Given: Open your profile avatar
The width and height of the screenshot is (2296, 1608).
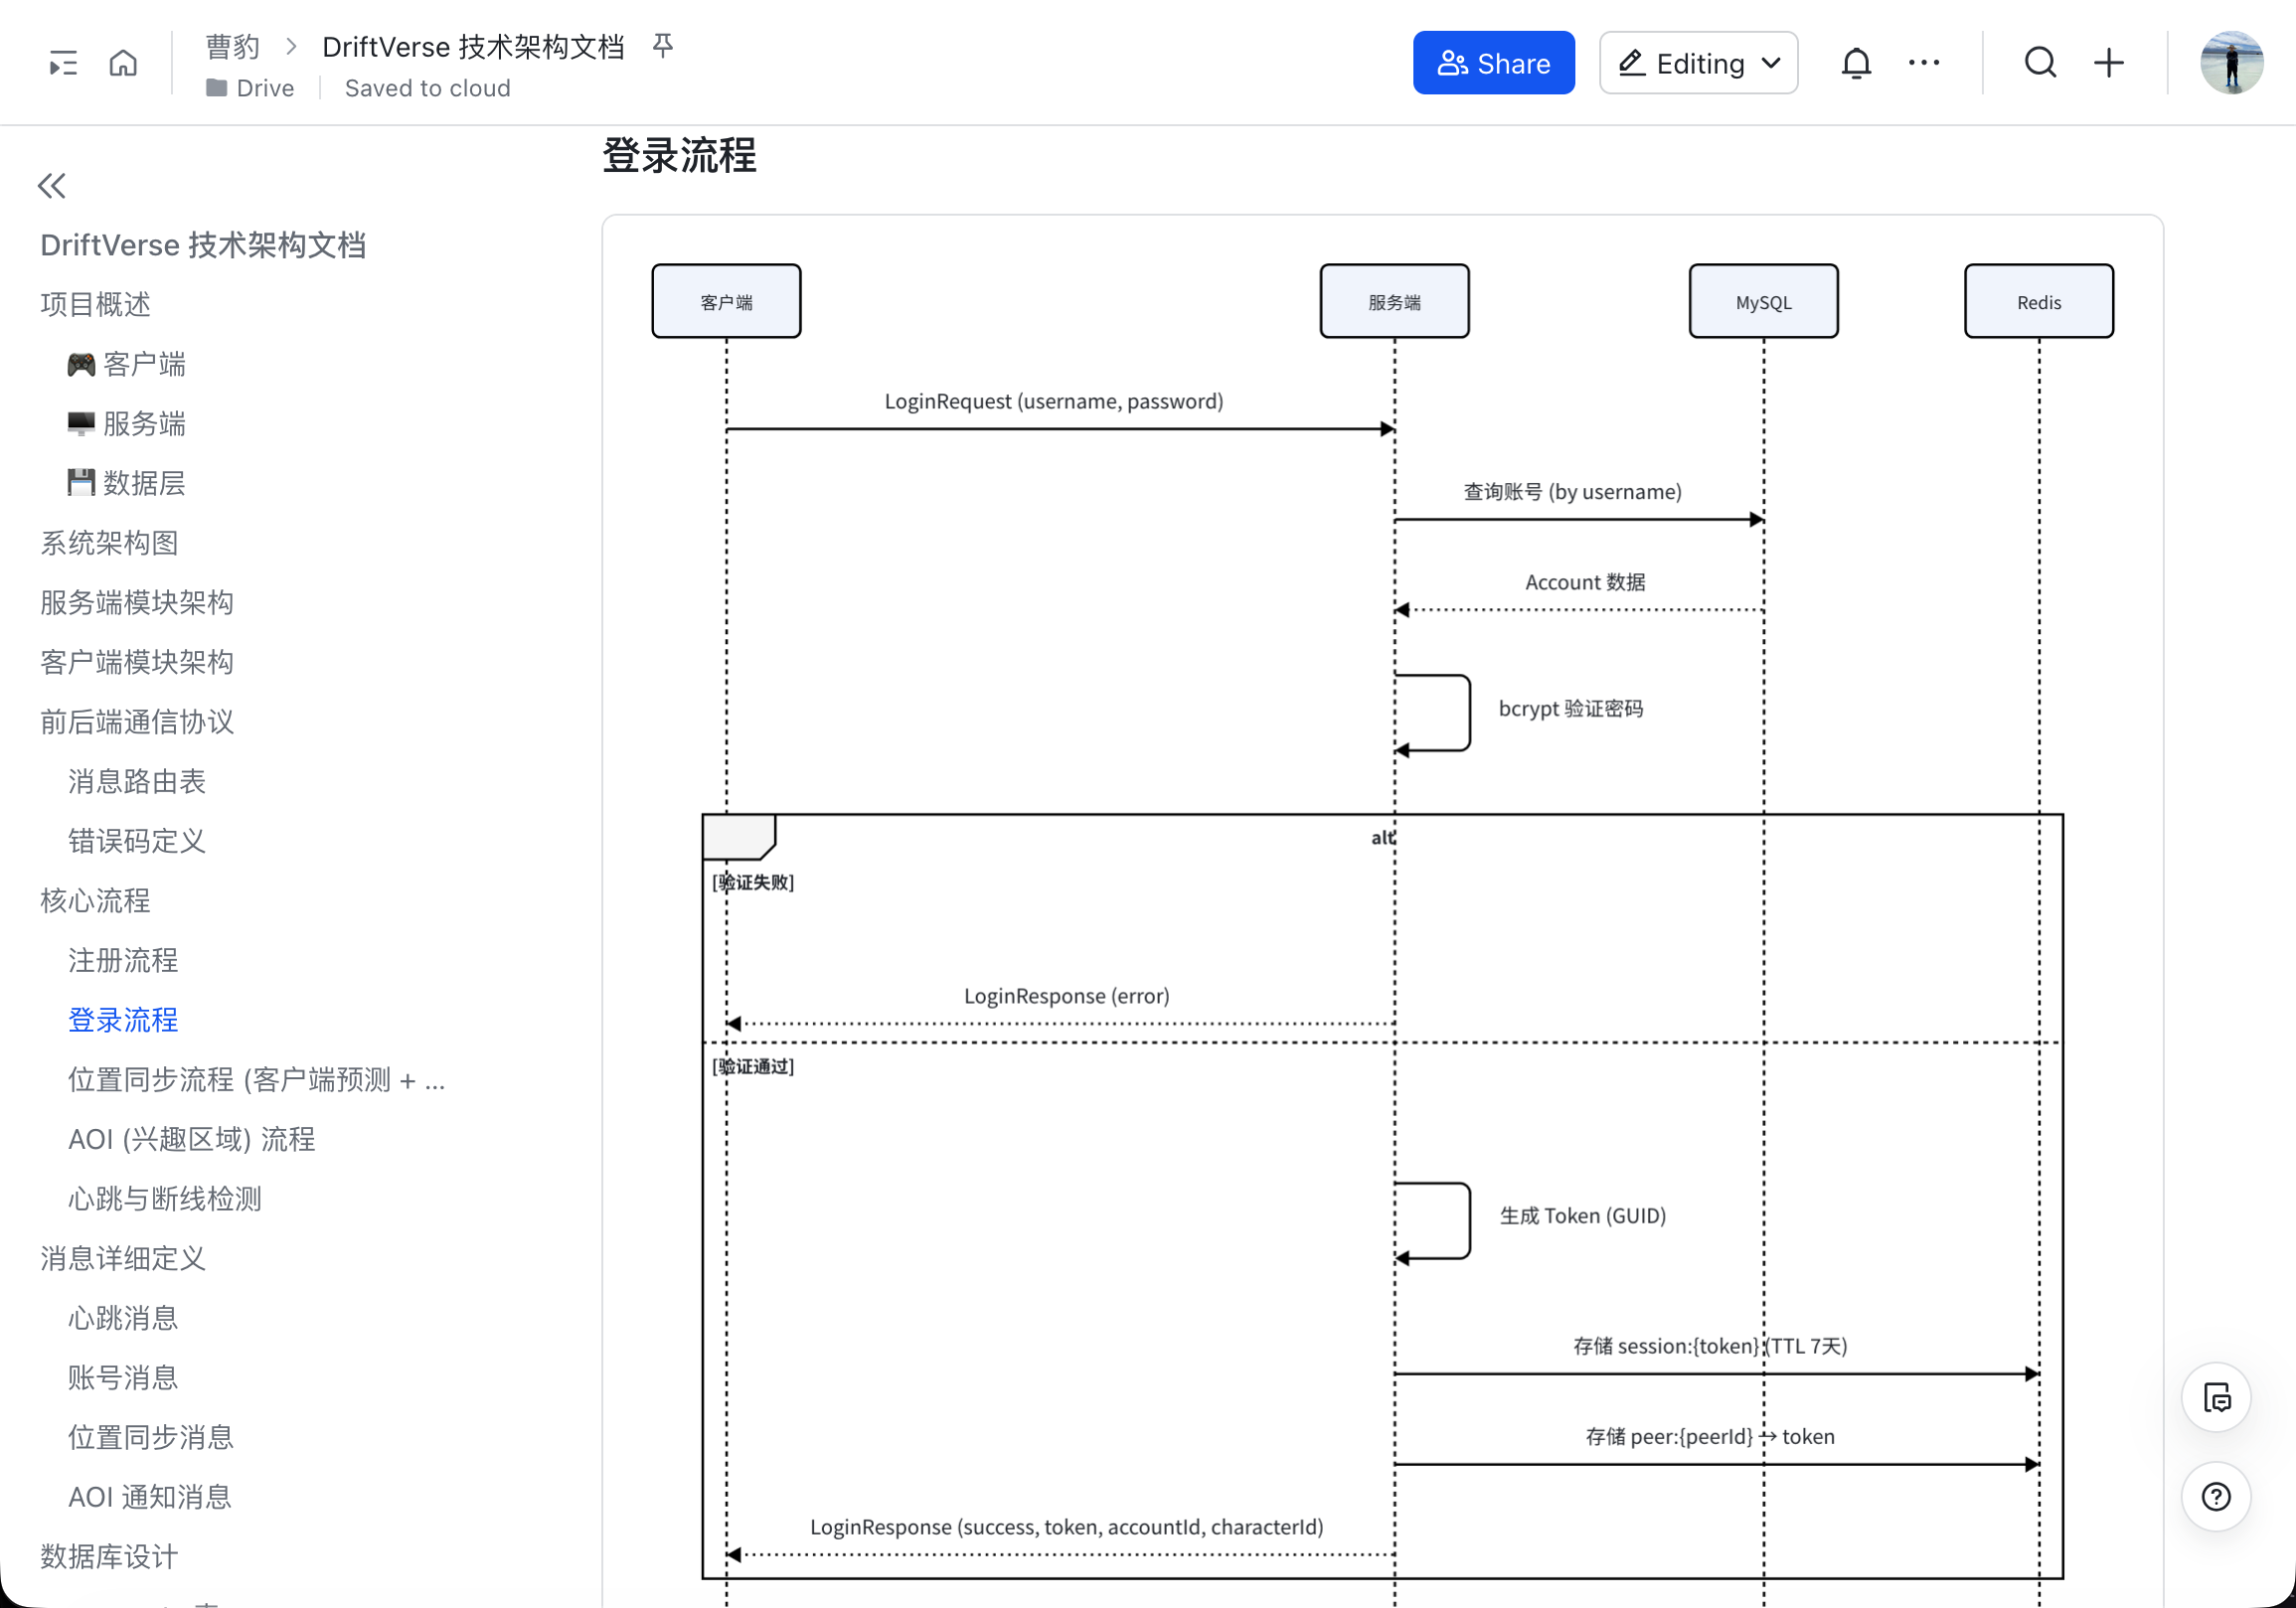Looking at the screenshot, I should 2232,62.
